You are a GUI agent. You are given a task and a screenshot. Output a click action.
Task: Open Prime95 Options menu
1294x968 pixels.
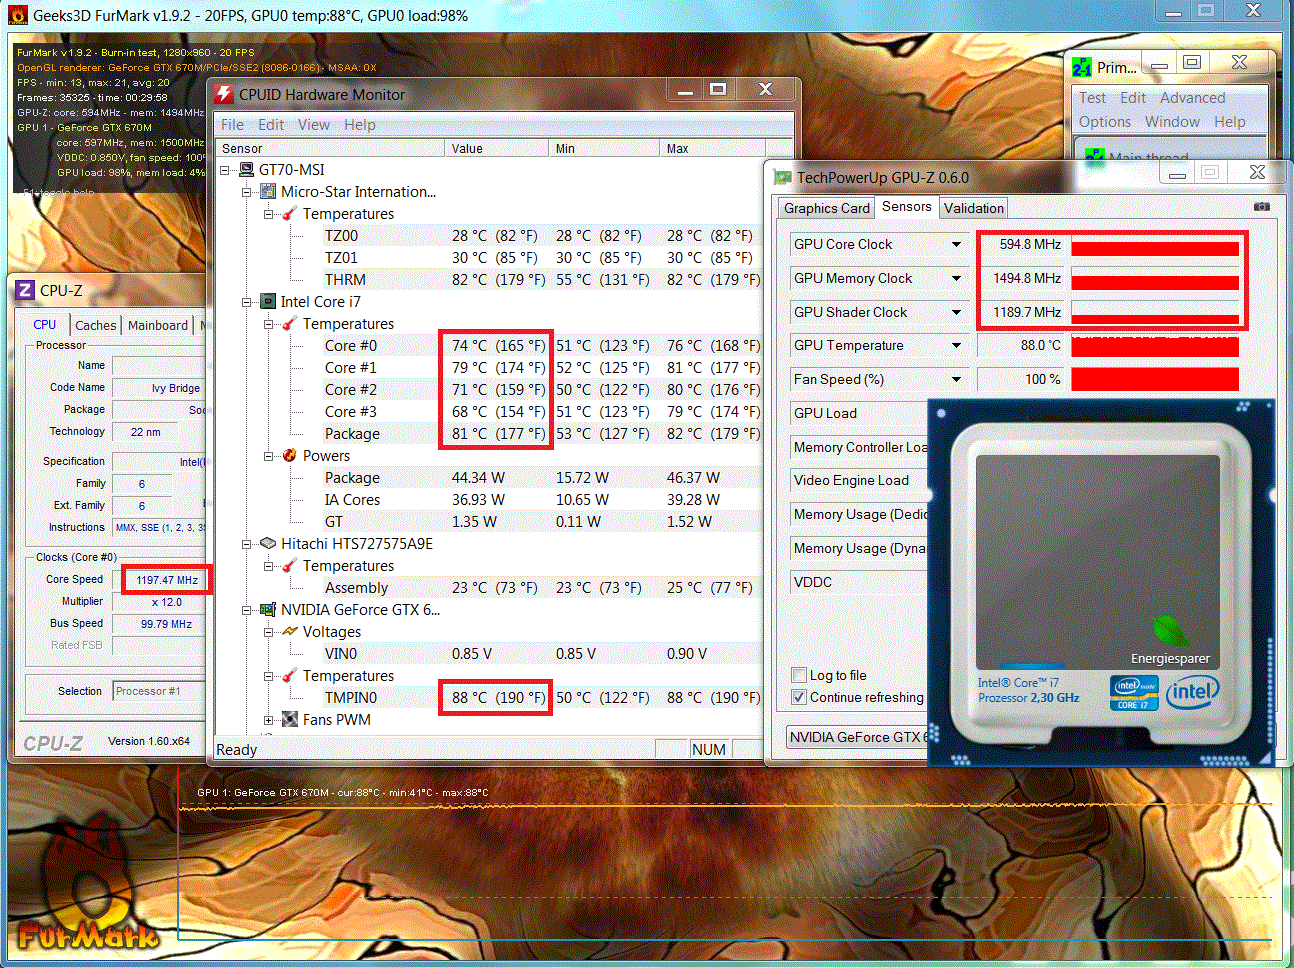tap(1105, 122)
